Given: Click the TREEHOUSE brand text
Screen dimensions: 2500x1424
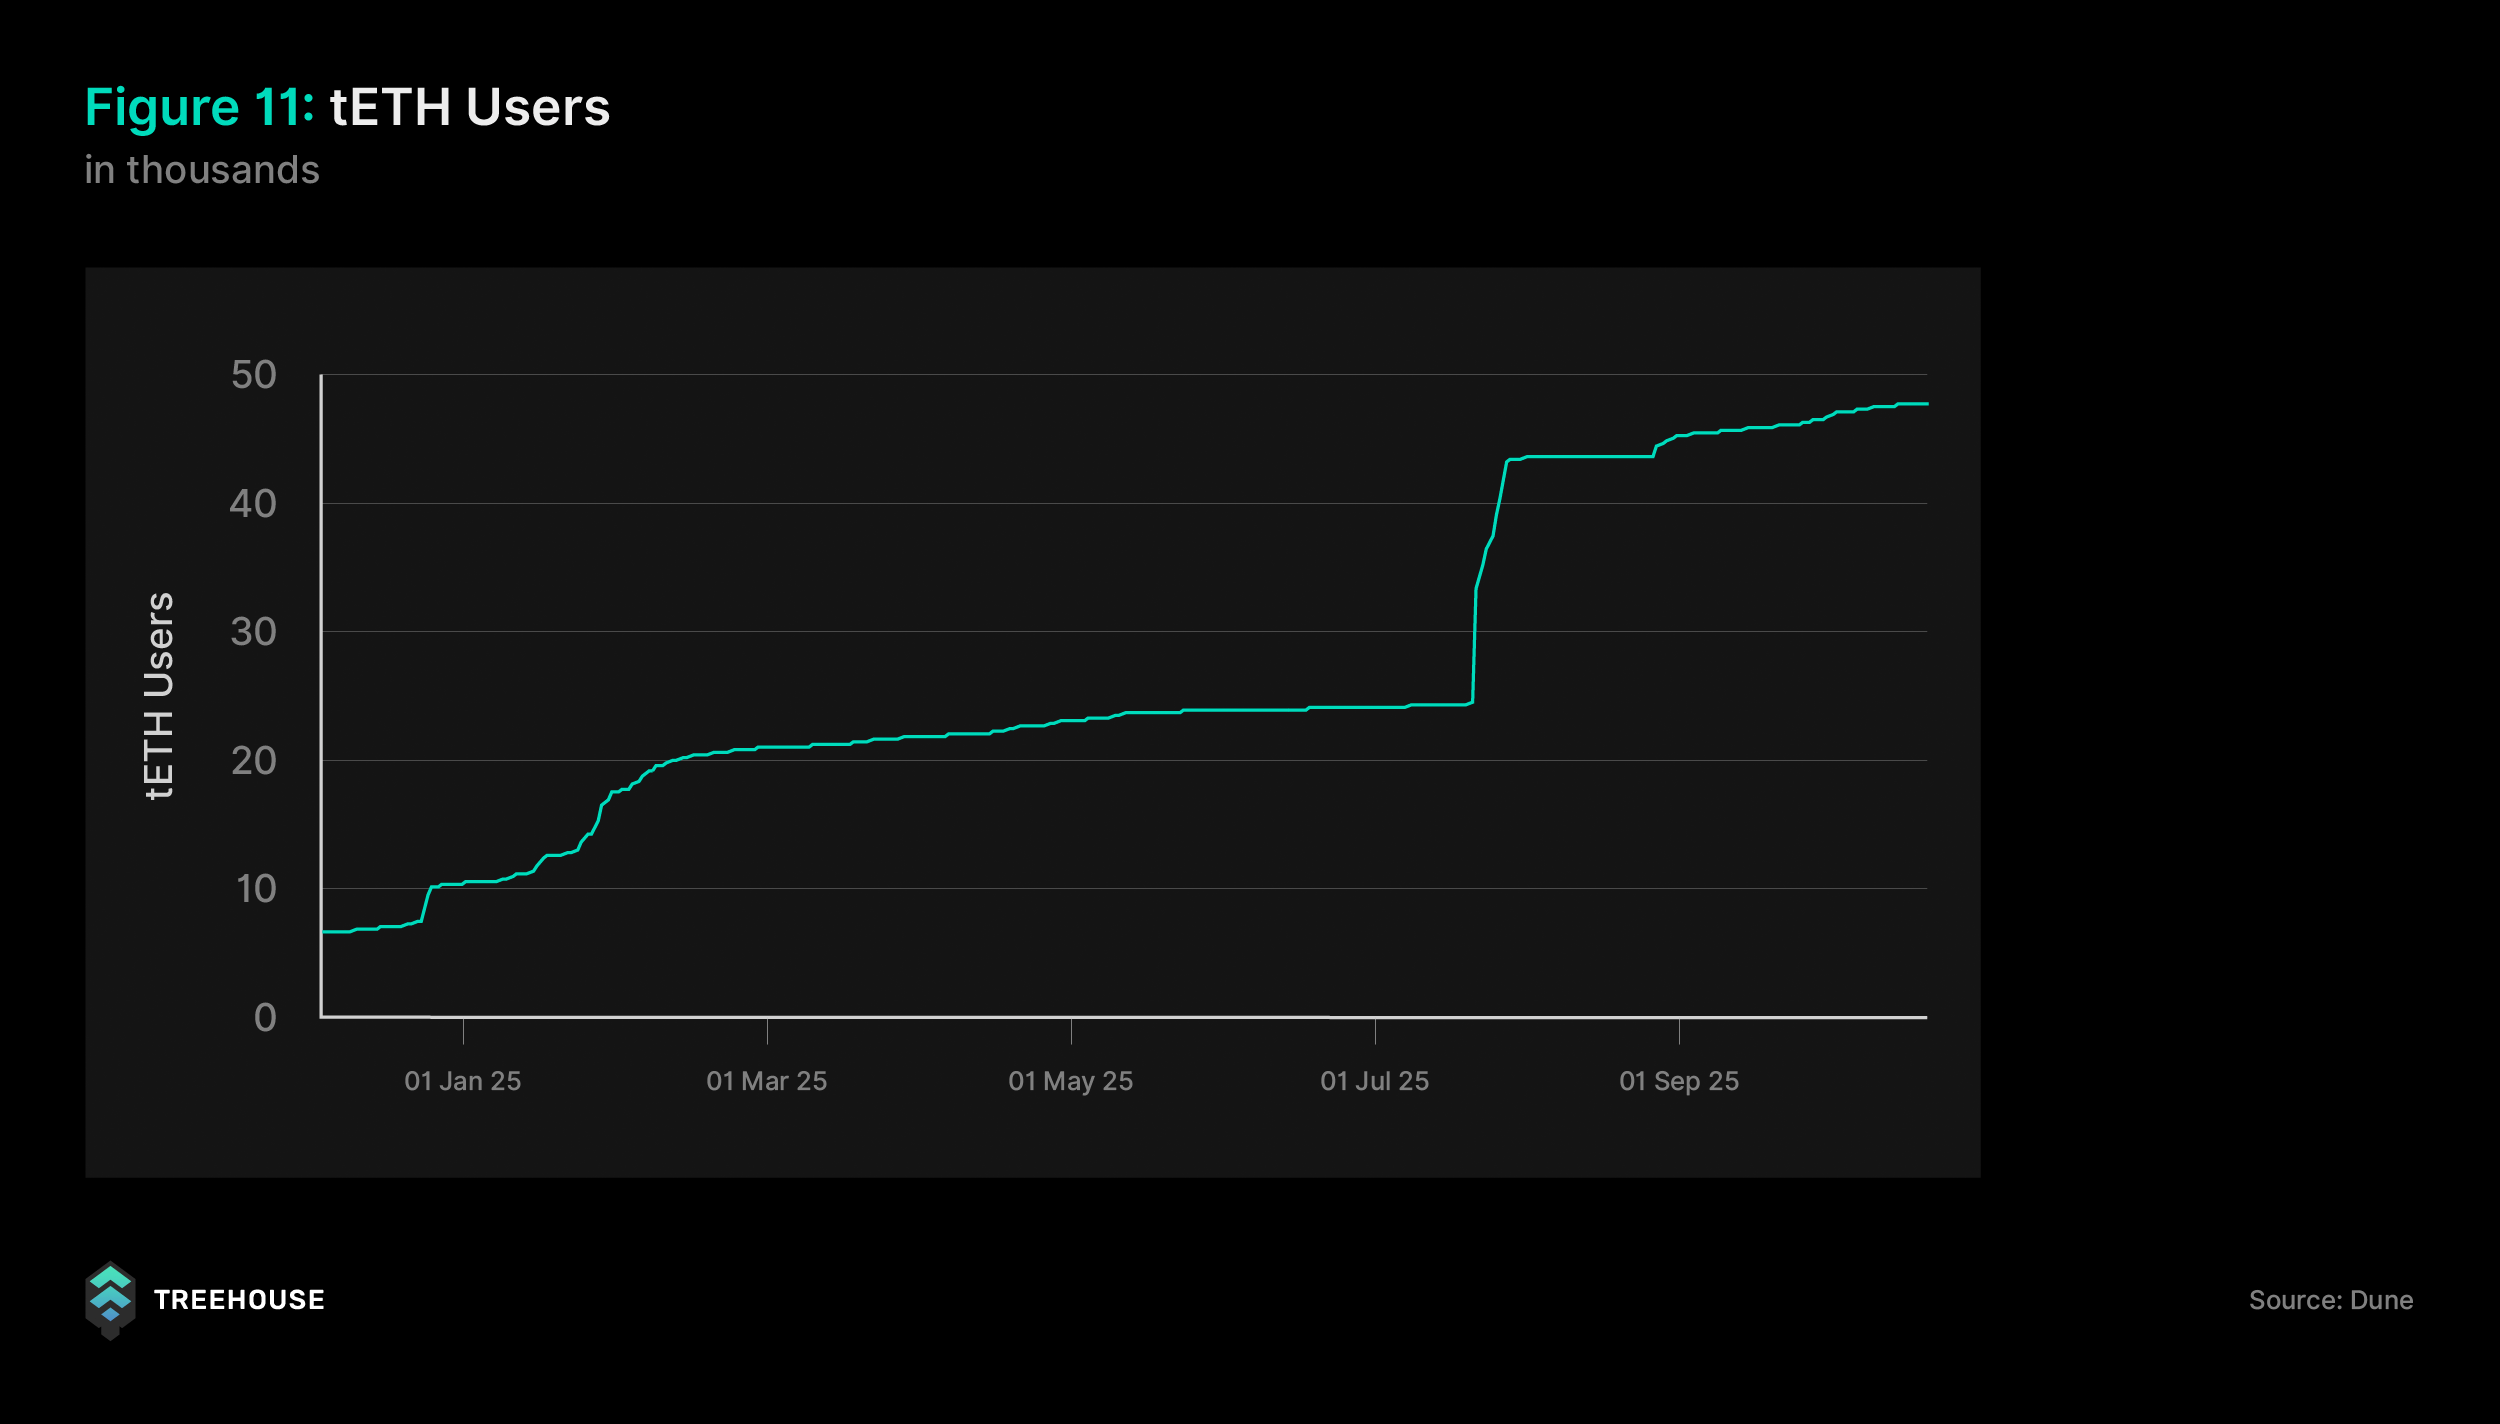Looking at the screenshot, I should (239, 1300).
